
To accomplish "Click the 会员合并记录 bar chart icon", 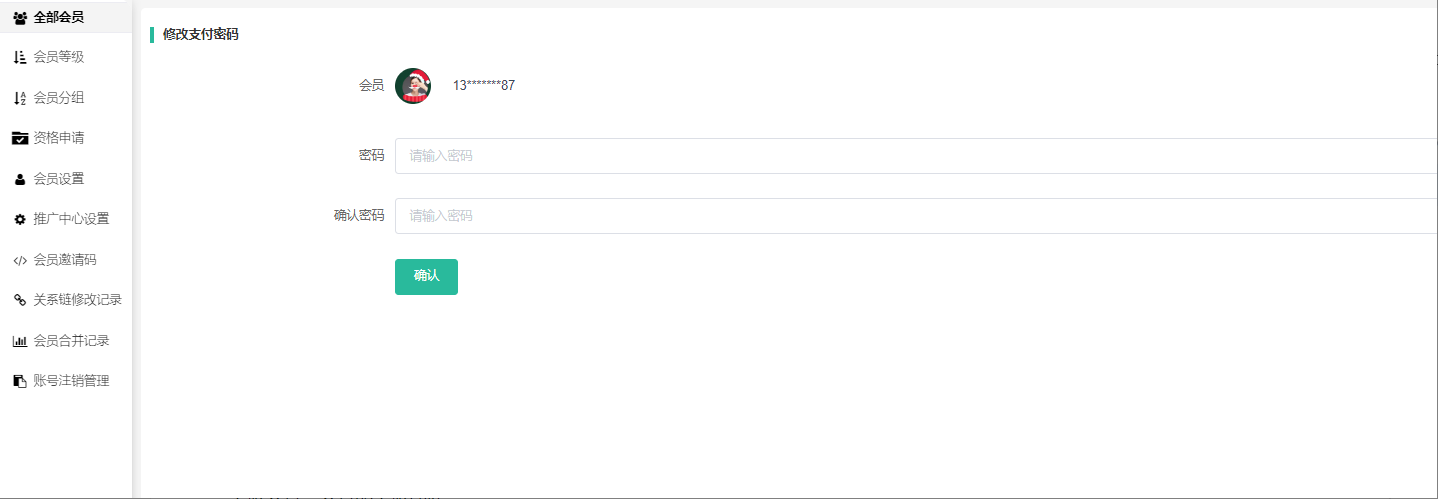I will point(20,341).
